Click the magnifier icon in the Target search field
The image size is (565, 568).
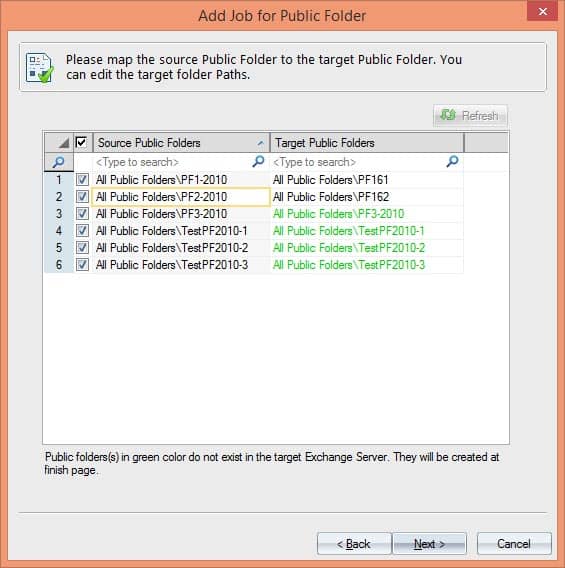point(452,162)
